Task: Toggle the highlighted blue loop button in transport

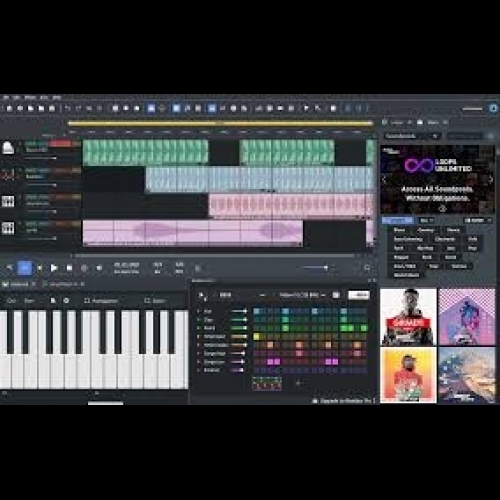Action: pos(25,268)
